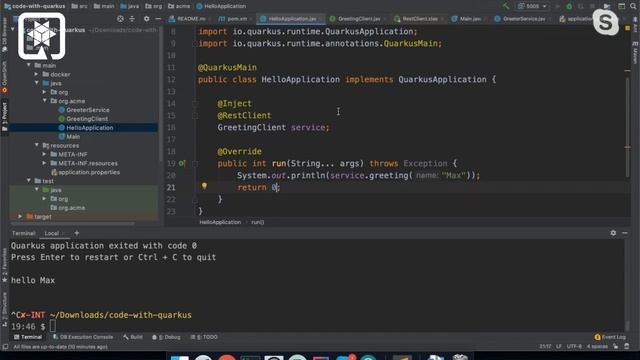
Task: Click UTF-8 encoding in status bar
Action: coord(574,347)
